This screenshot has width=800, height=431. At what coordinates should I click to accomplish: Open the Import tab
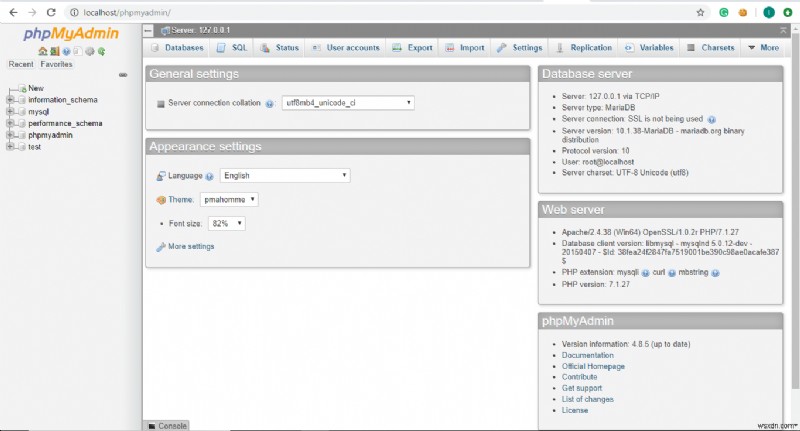click(465, 47)
